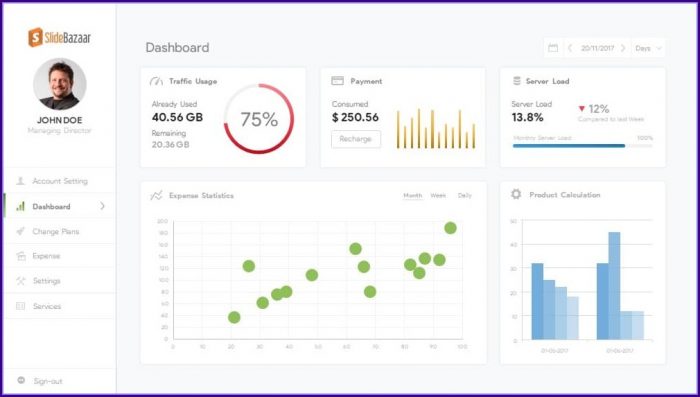Viewport: 700px width, 397px height.
Task: Click the JOHN DOE name text
Action: 59,120
